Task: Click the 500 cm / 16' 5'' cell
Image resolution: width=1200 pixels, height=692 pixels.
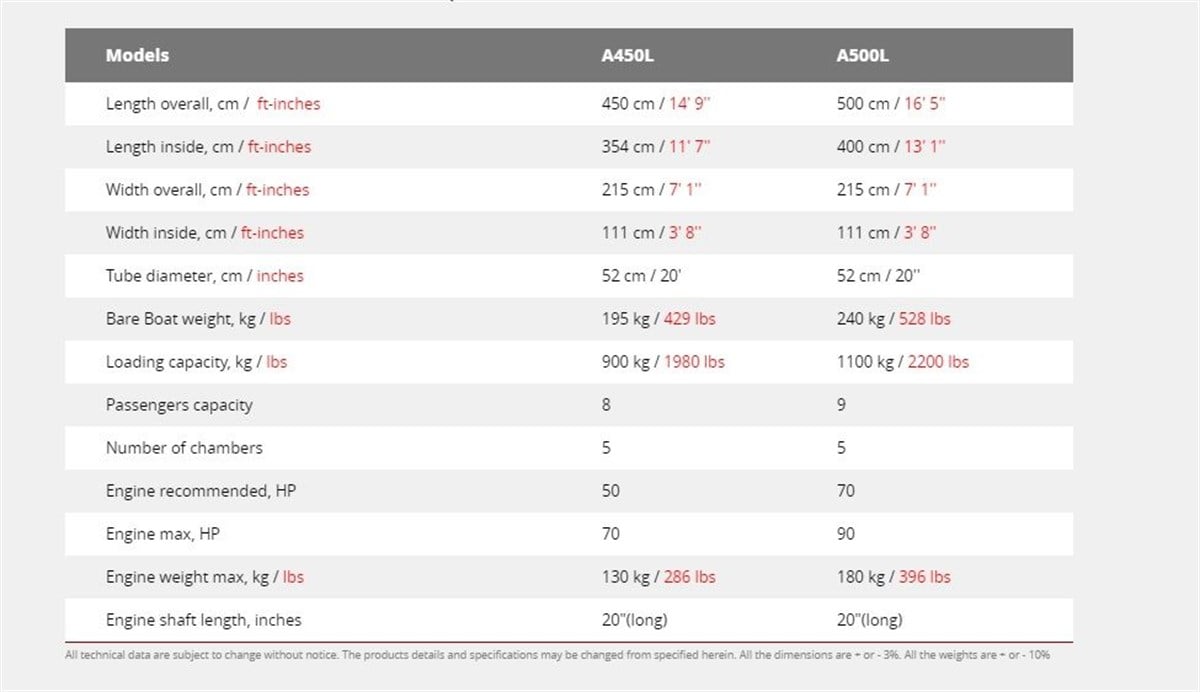Action: coord(891,104)
